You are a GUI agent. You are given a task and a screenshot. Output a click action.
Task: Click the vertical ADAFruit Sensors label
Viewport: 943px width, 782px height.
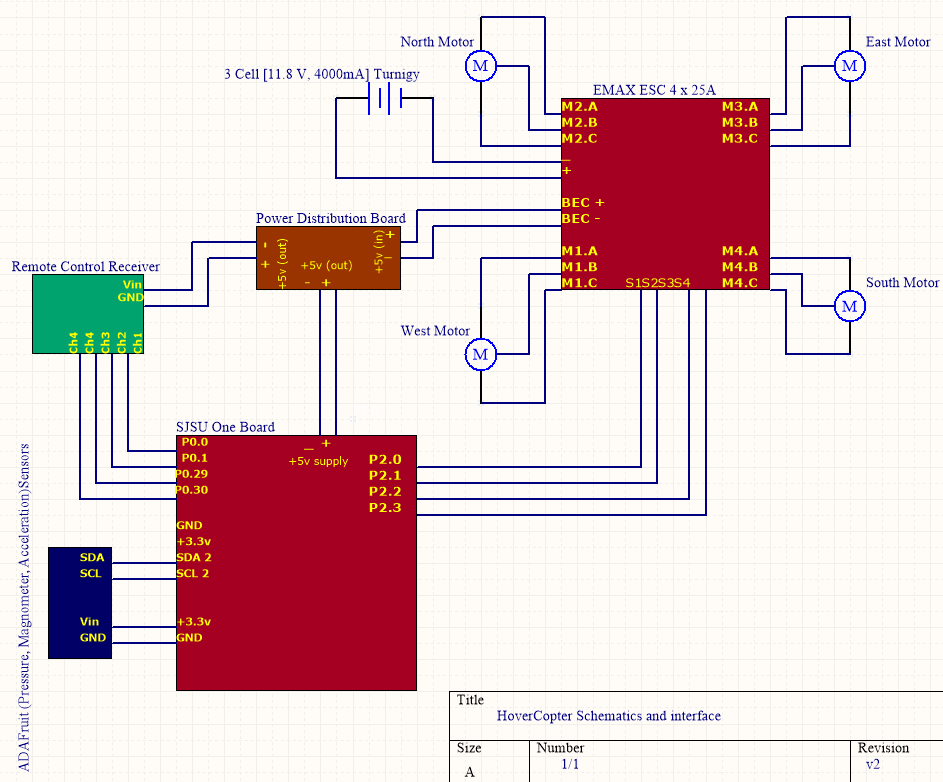[x=23, y=608]
